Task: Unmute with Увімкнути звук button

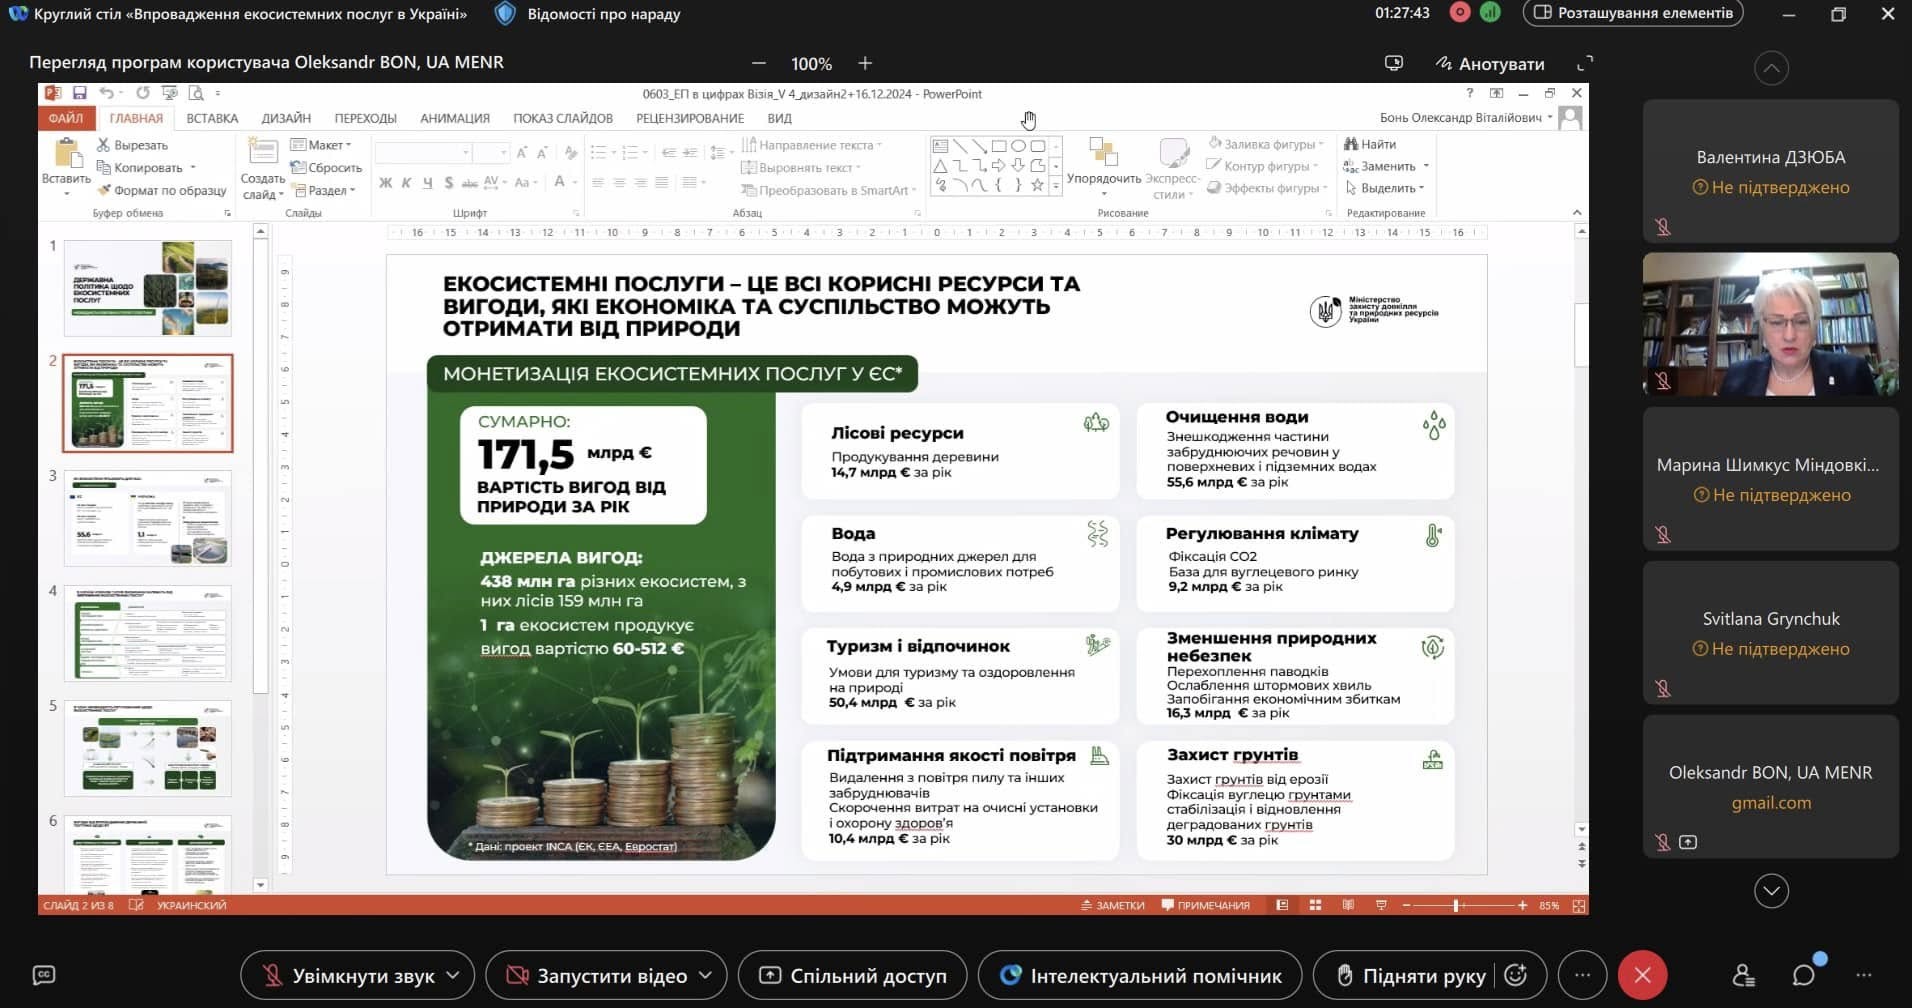Action: point(348,975)
